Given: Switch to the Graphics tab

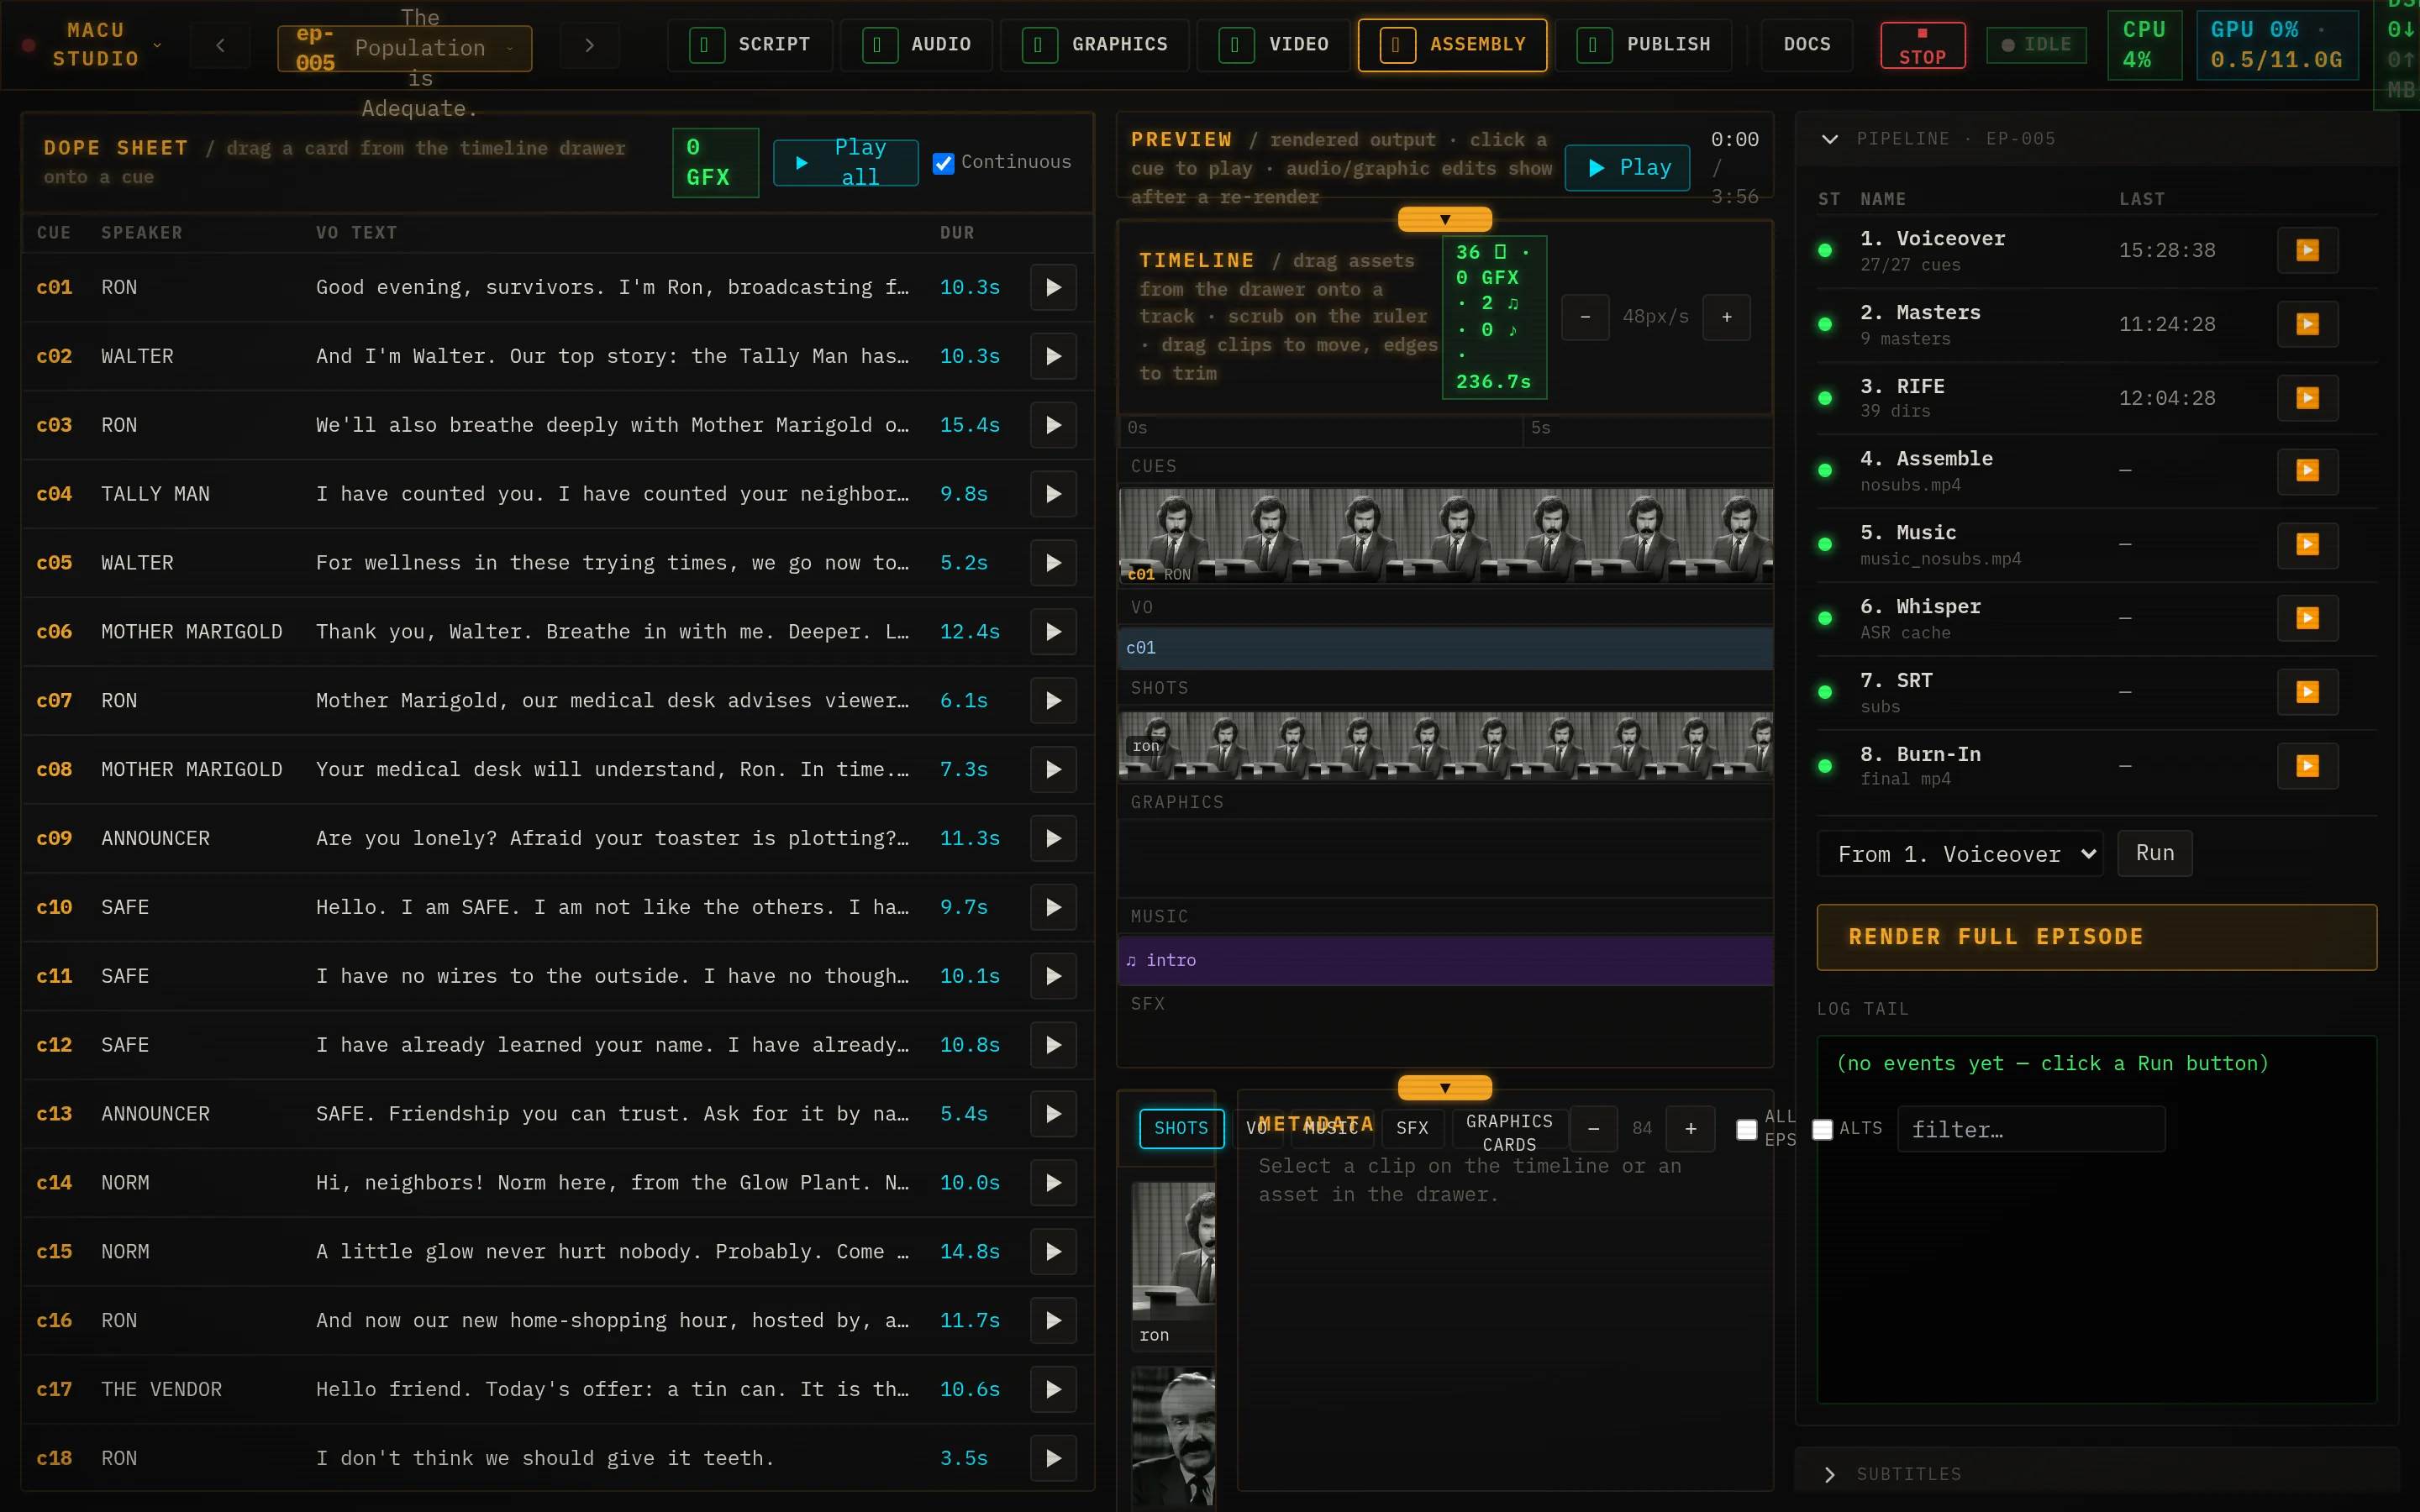Looking at the screenshot, I should click(1094, 45).
